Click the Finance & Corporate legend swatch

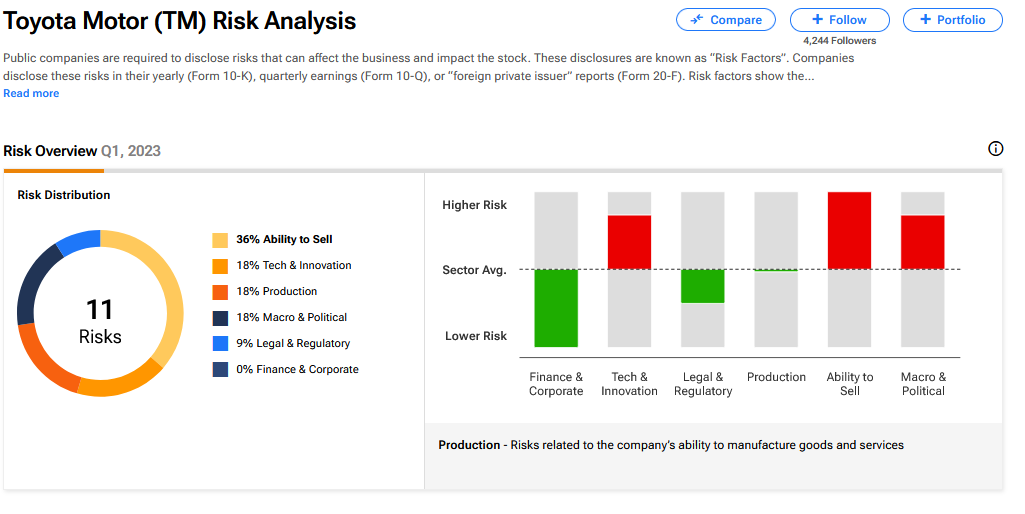click(220, 370)
